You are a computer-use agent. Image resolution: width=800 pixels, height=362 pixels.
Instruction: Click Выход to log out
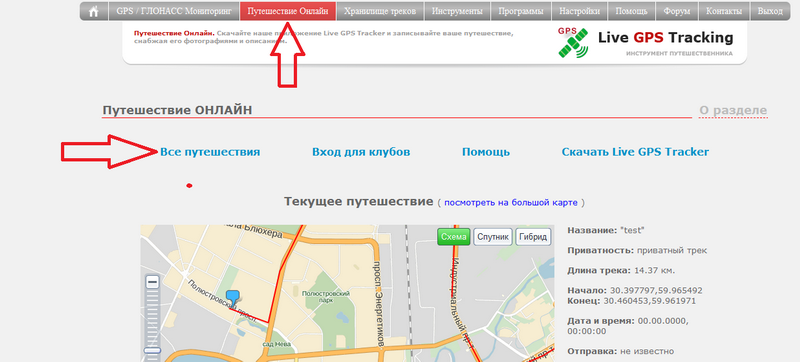tap(770, 11)
